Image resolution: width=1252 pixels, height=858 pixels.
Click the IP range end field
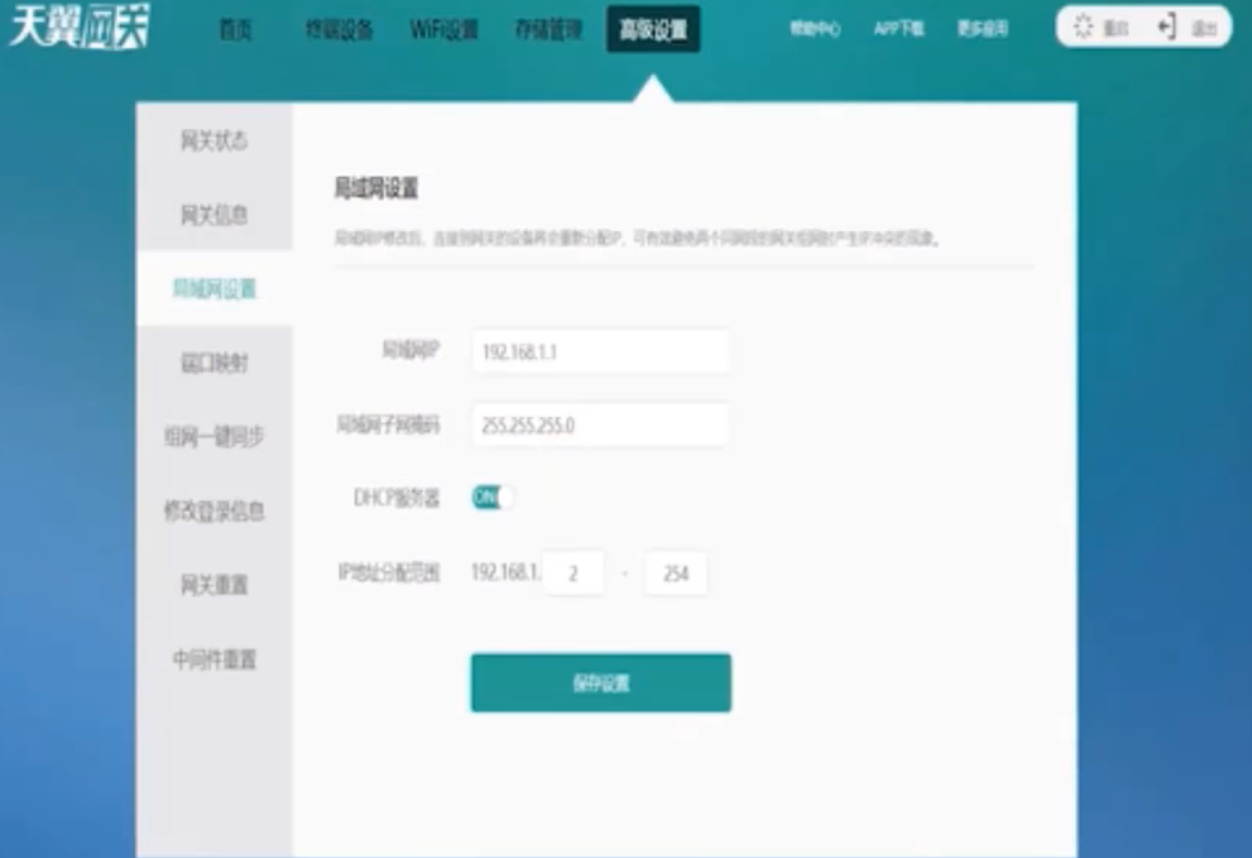pos(676,574)
